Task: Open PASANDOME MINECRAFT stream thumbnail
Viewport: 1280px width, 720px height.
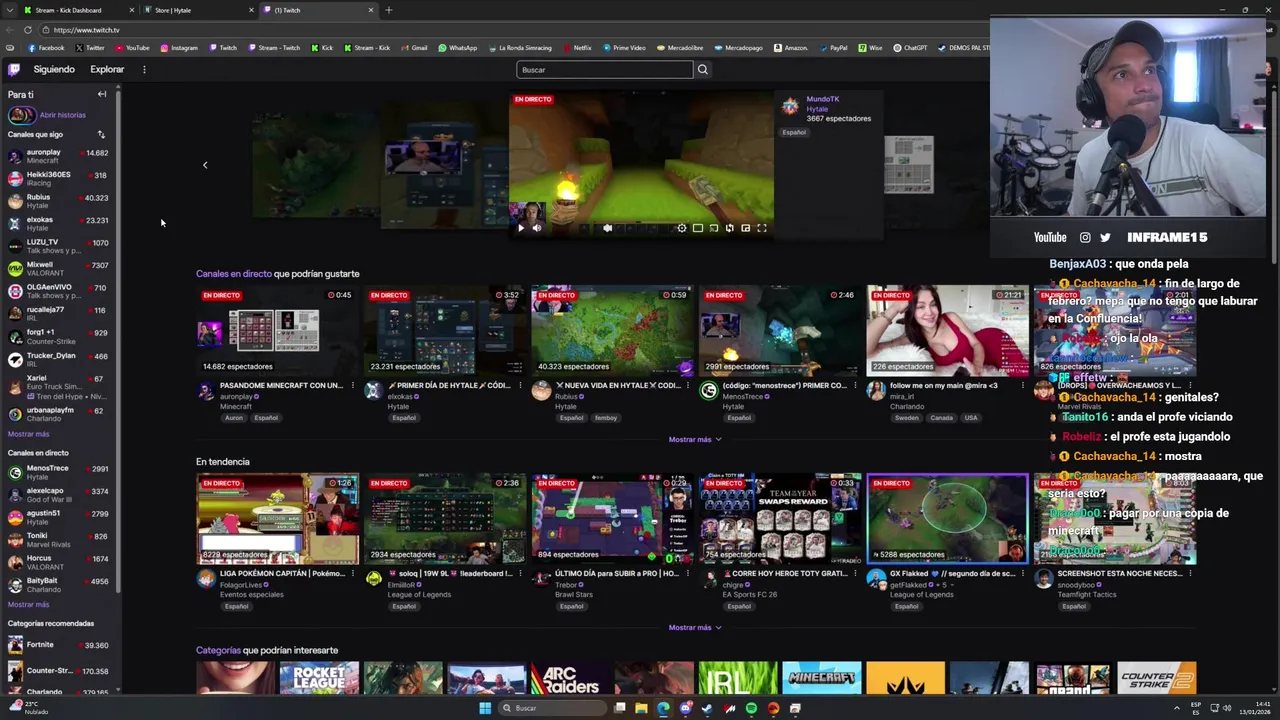Action: (277, 330)
